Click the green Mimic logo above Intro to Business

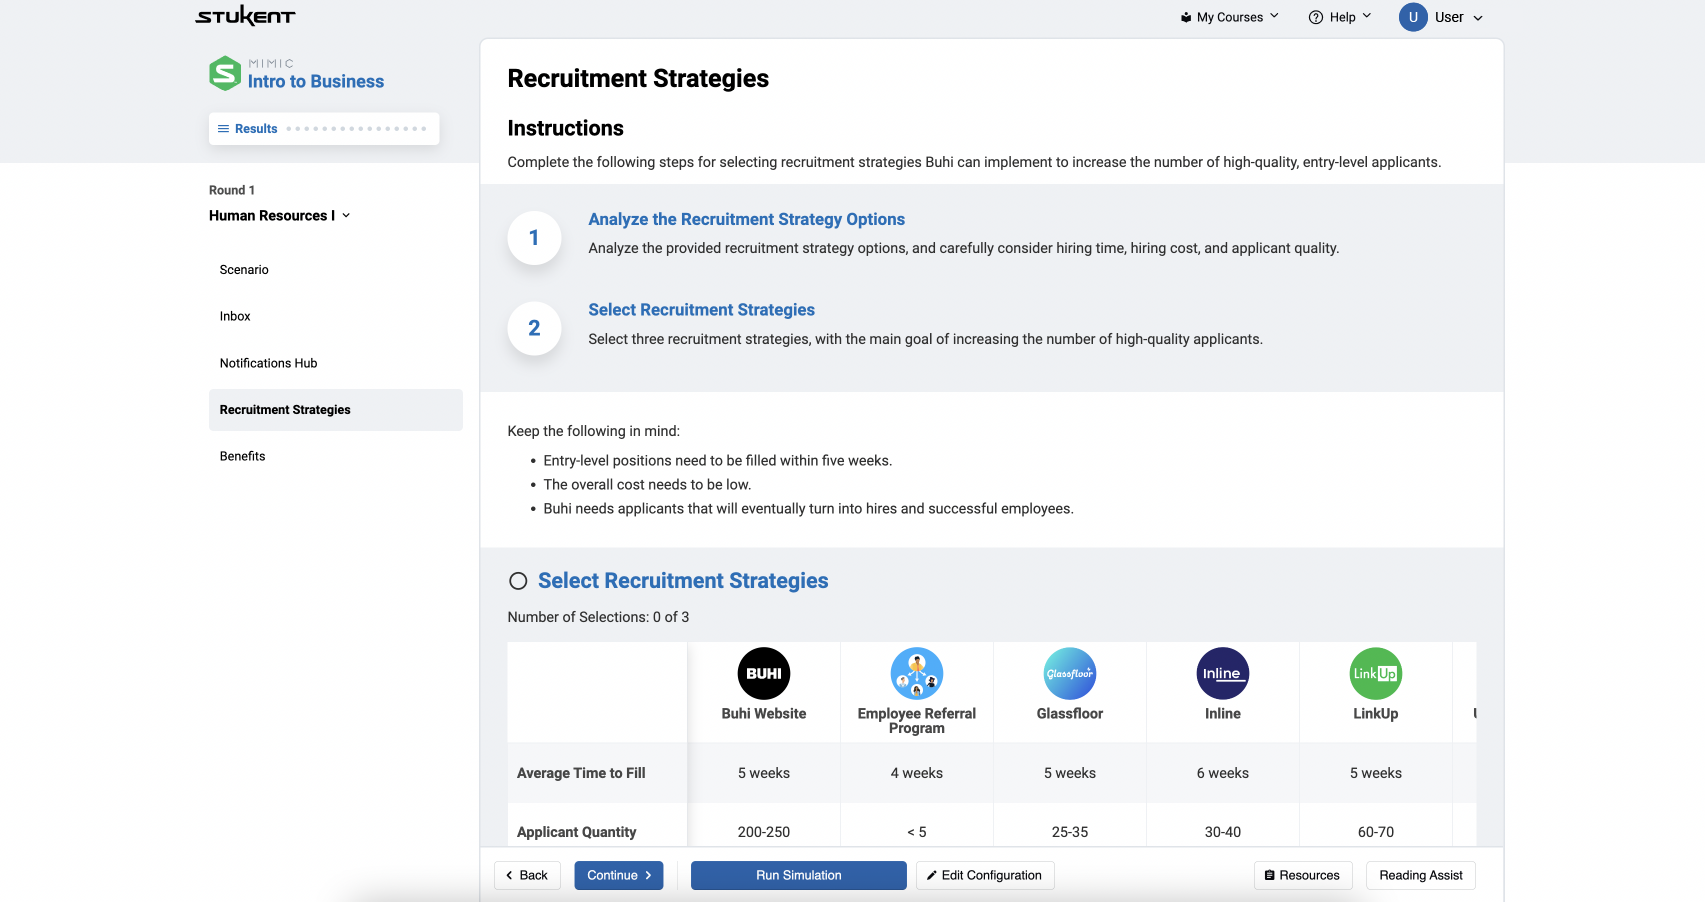[x=225, y=72]
